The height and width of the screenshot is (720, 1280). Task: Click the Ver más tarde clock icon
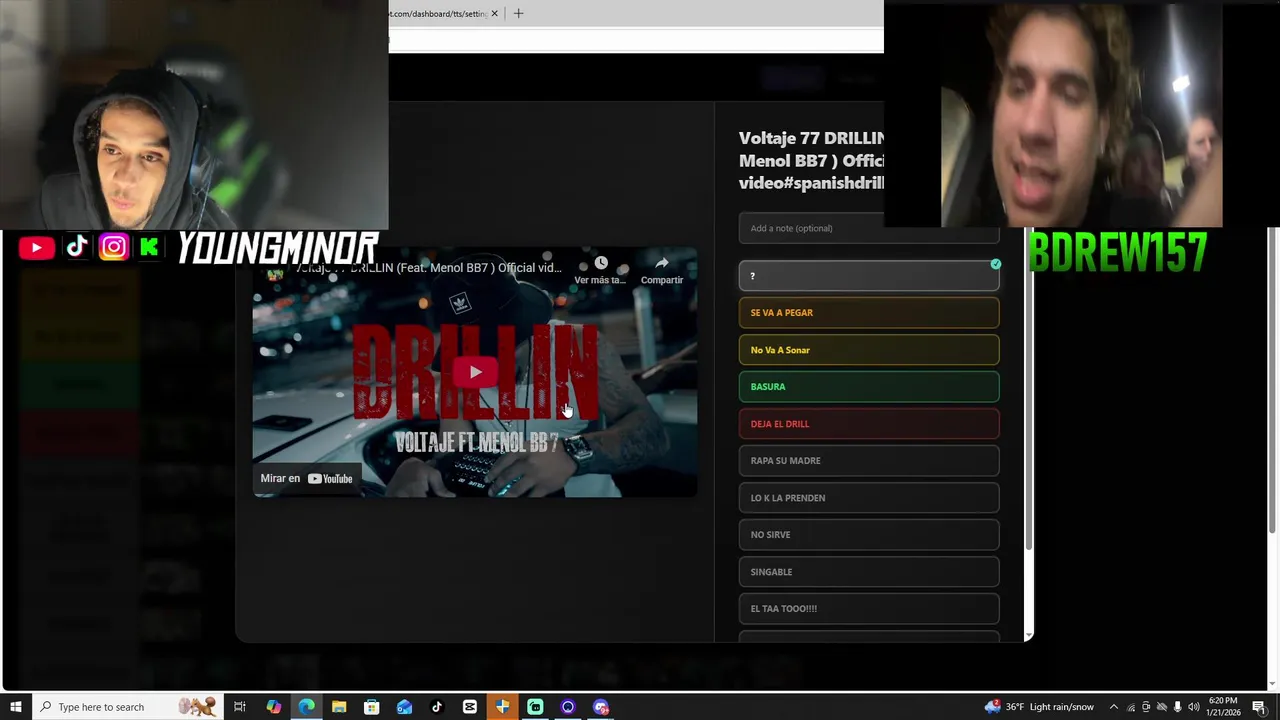600,264
